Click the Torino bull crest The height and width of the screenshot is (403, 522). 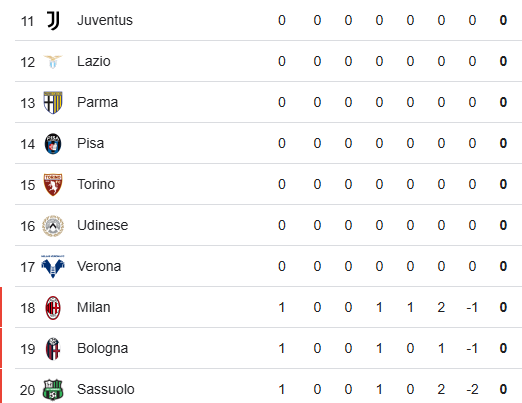(x=53, y=185)
